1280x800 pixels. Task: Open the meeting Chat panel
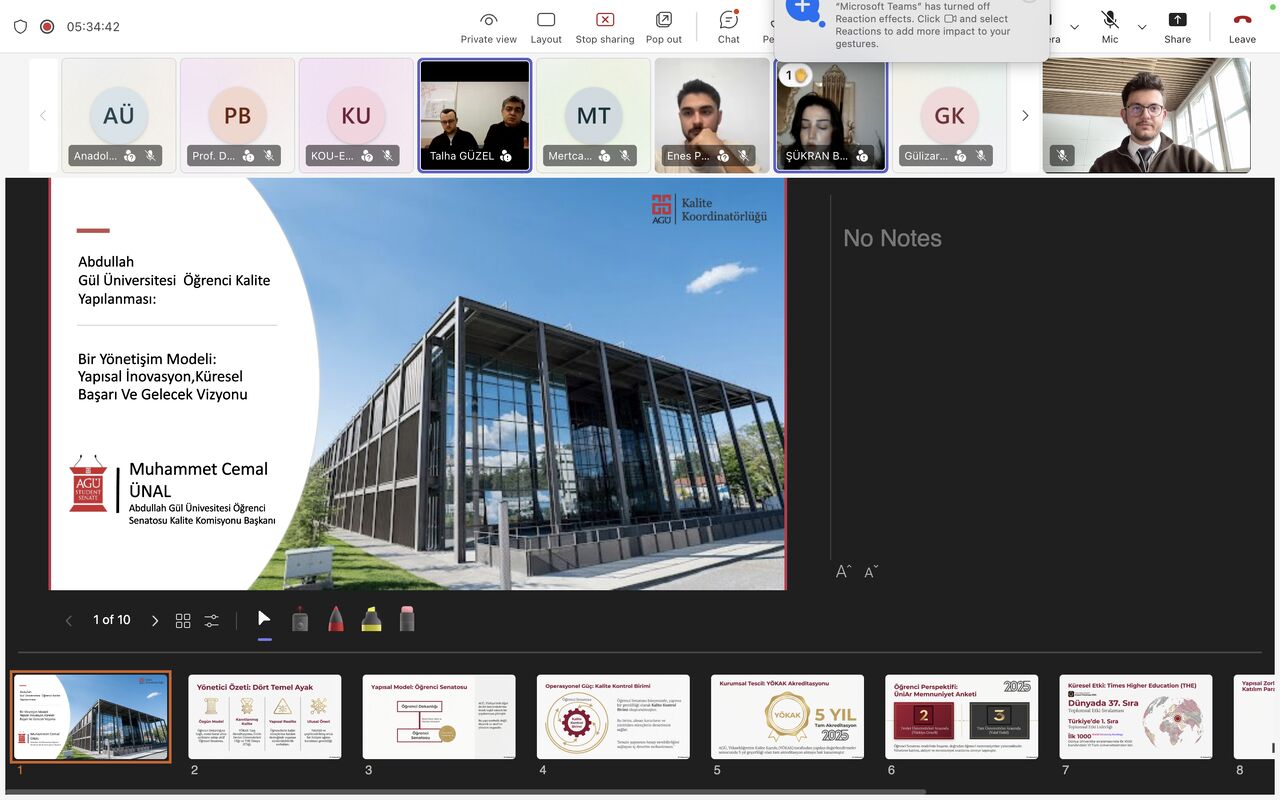(729, 27)
